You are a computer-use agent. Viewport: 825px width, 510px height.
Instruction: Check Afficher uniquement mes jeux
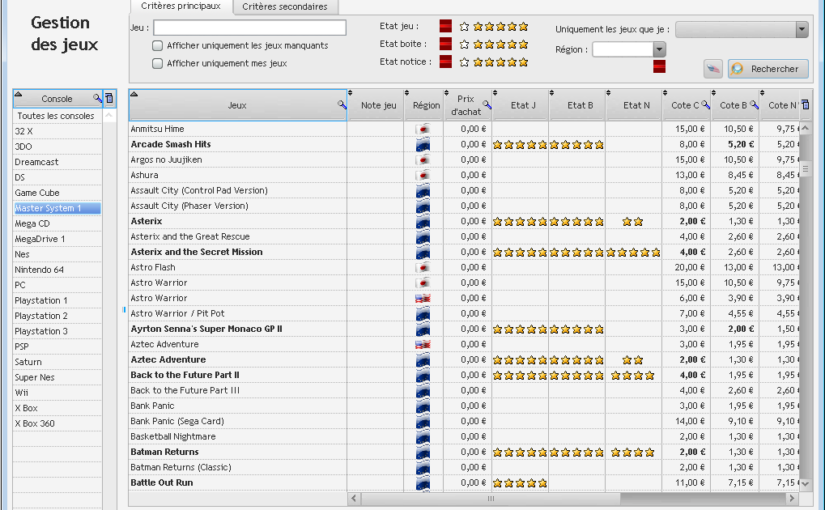[157, 64]
